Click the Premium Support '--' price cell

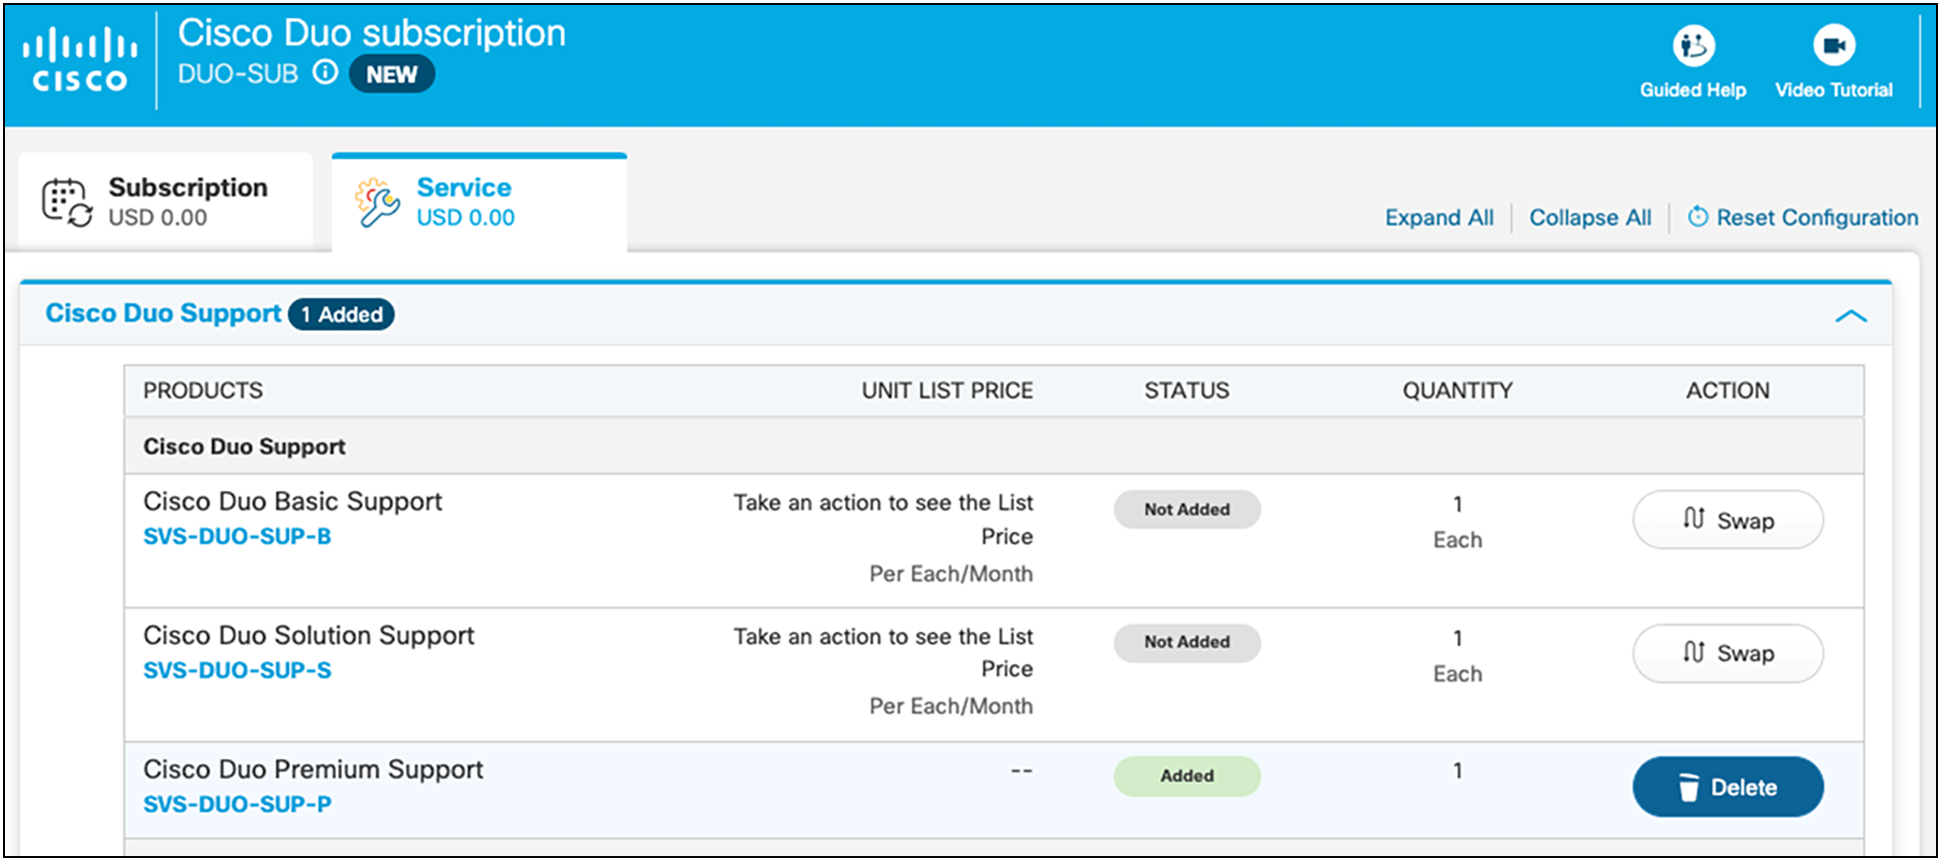1021,771
